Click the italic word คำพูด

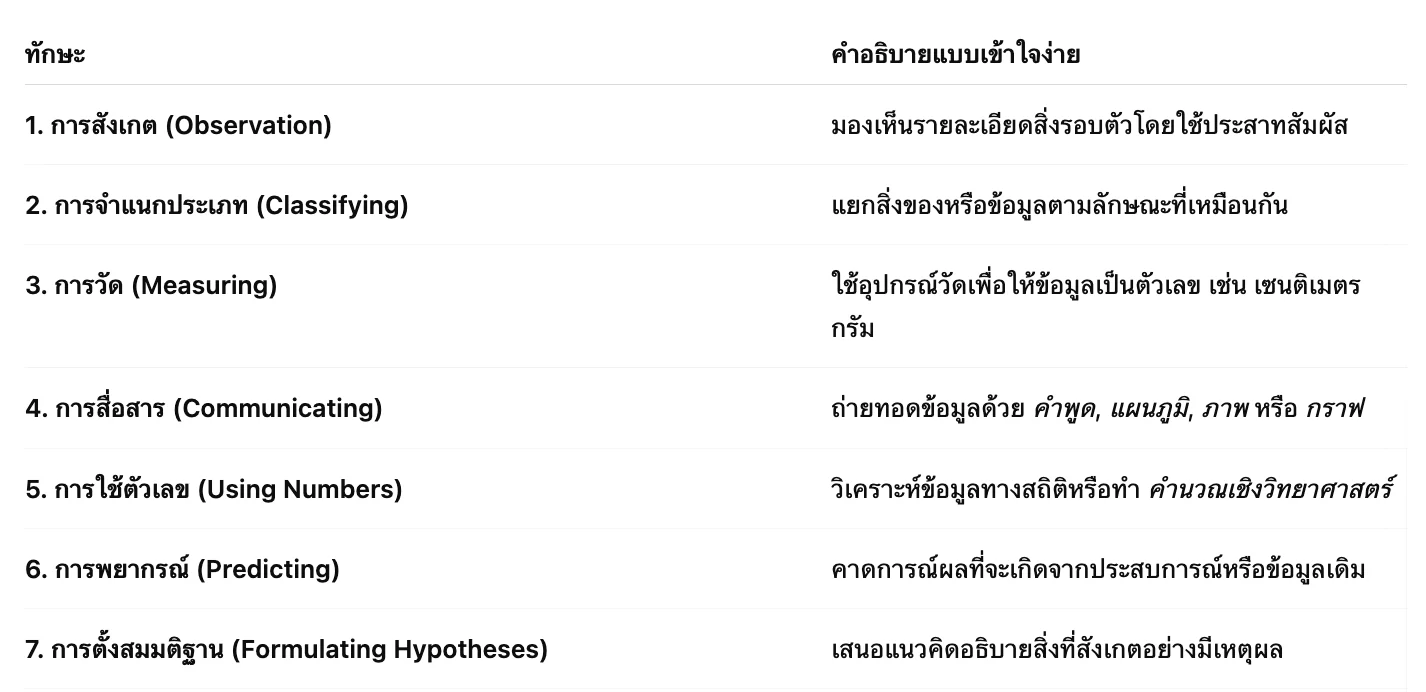1063,408
